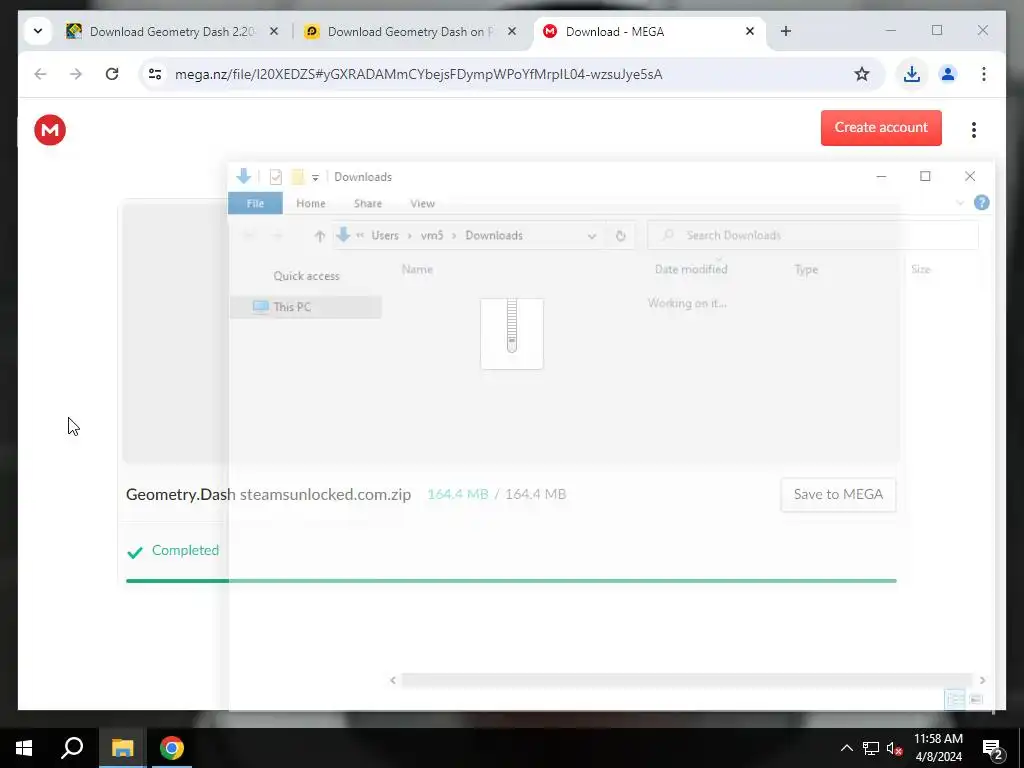Open Chrome downloads icon in toolbar
This screenshot has width=1024, height=768.
click(x=912, y=74)
